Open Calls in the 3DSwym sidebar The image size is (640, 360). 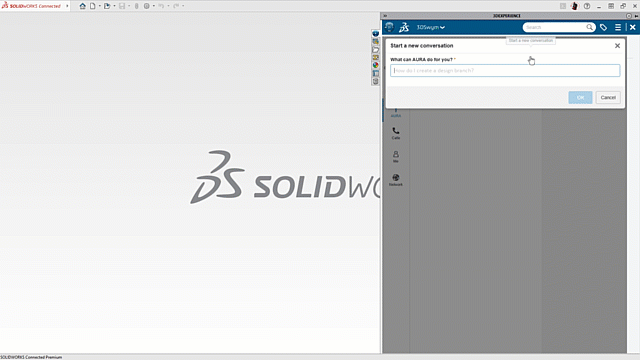[x=396, y=133]
